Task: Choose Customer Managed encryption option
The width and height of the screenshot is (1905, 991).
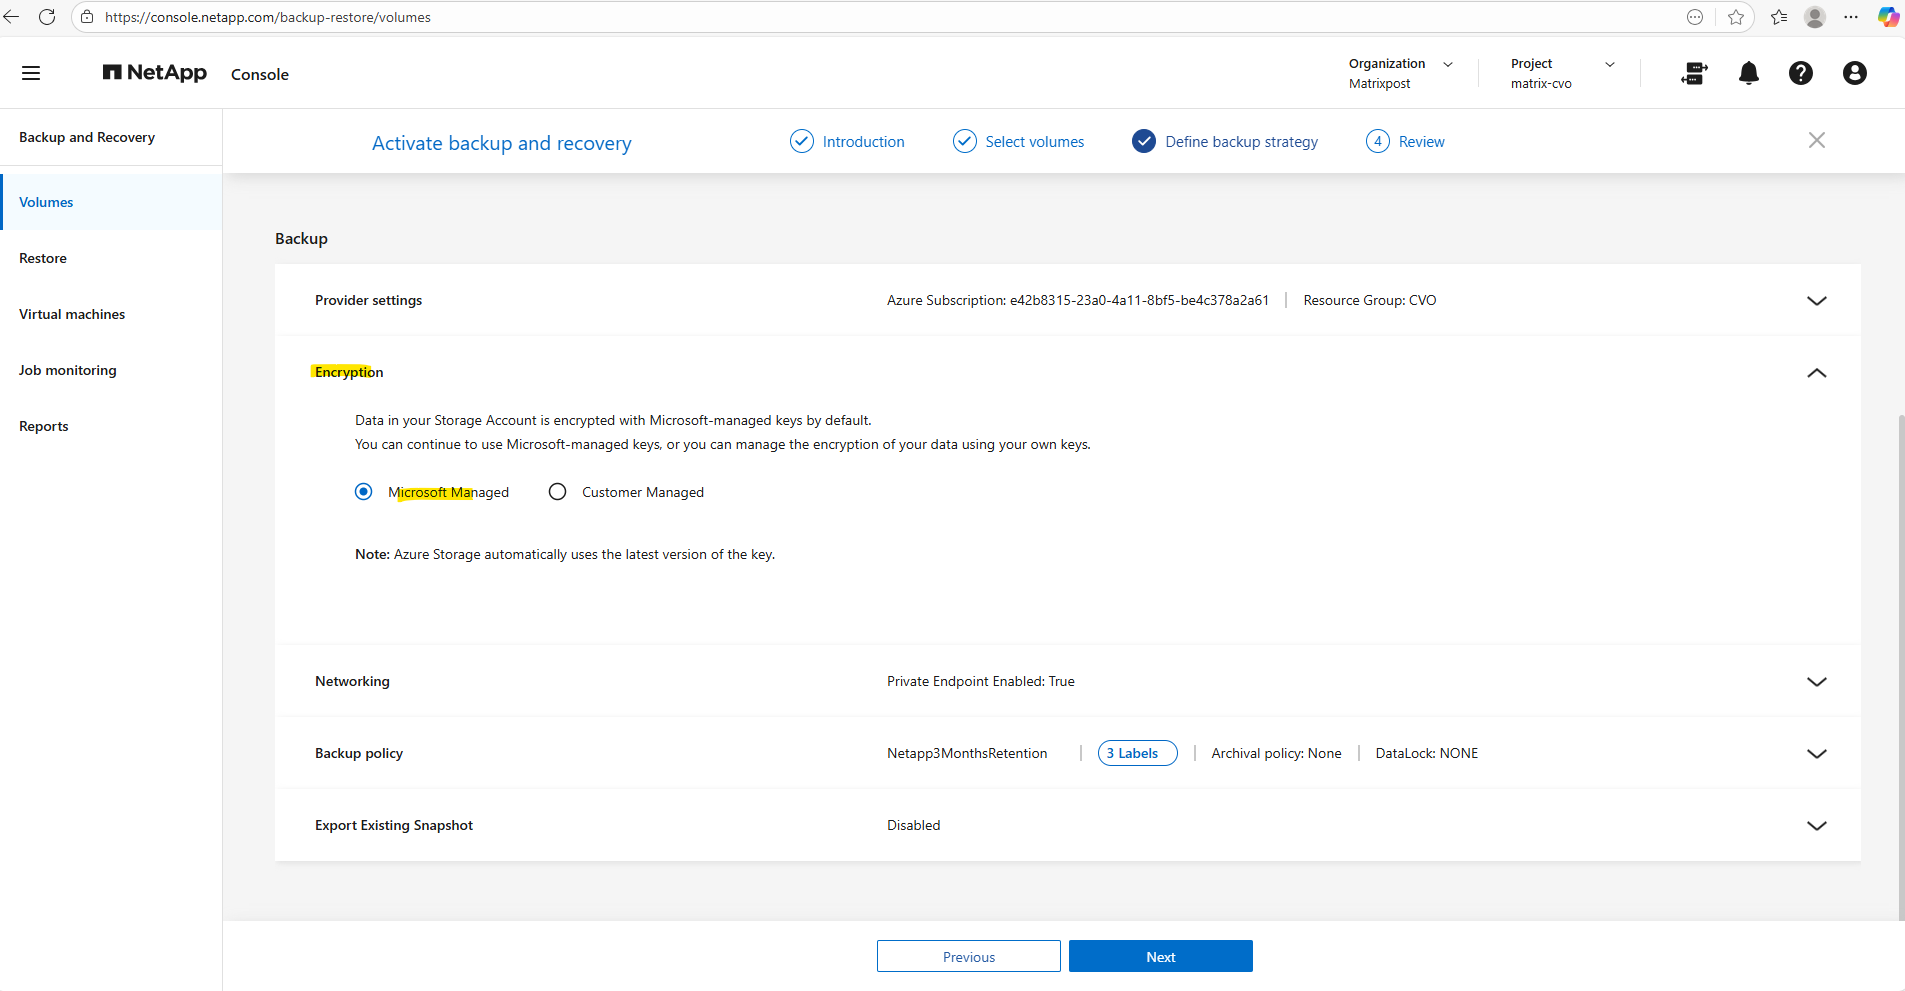Action: pyautogui.click(x=558, y=492)
